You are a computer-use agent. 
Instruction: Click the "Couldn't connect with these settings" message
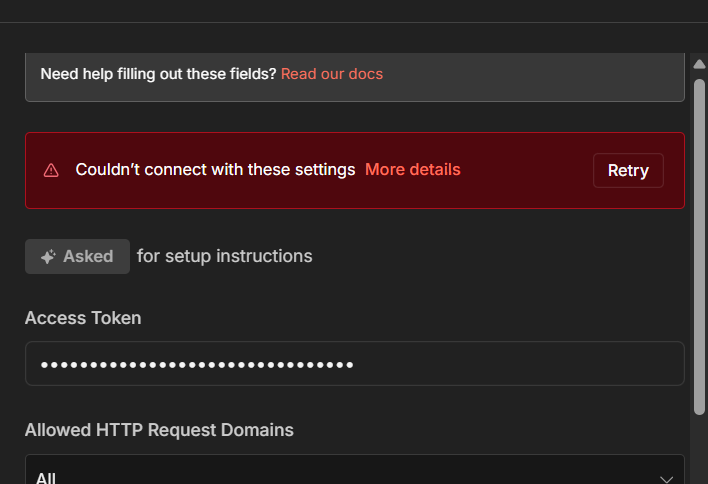(x=215, y=170)
